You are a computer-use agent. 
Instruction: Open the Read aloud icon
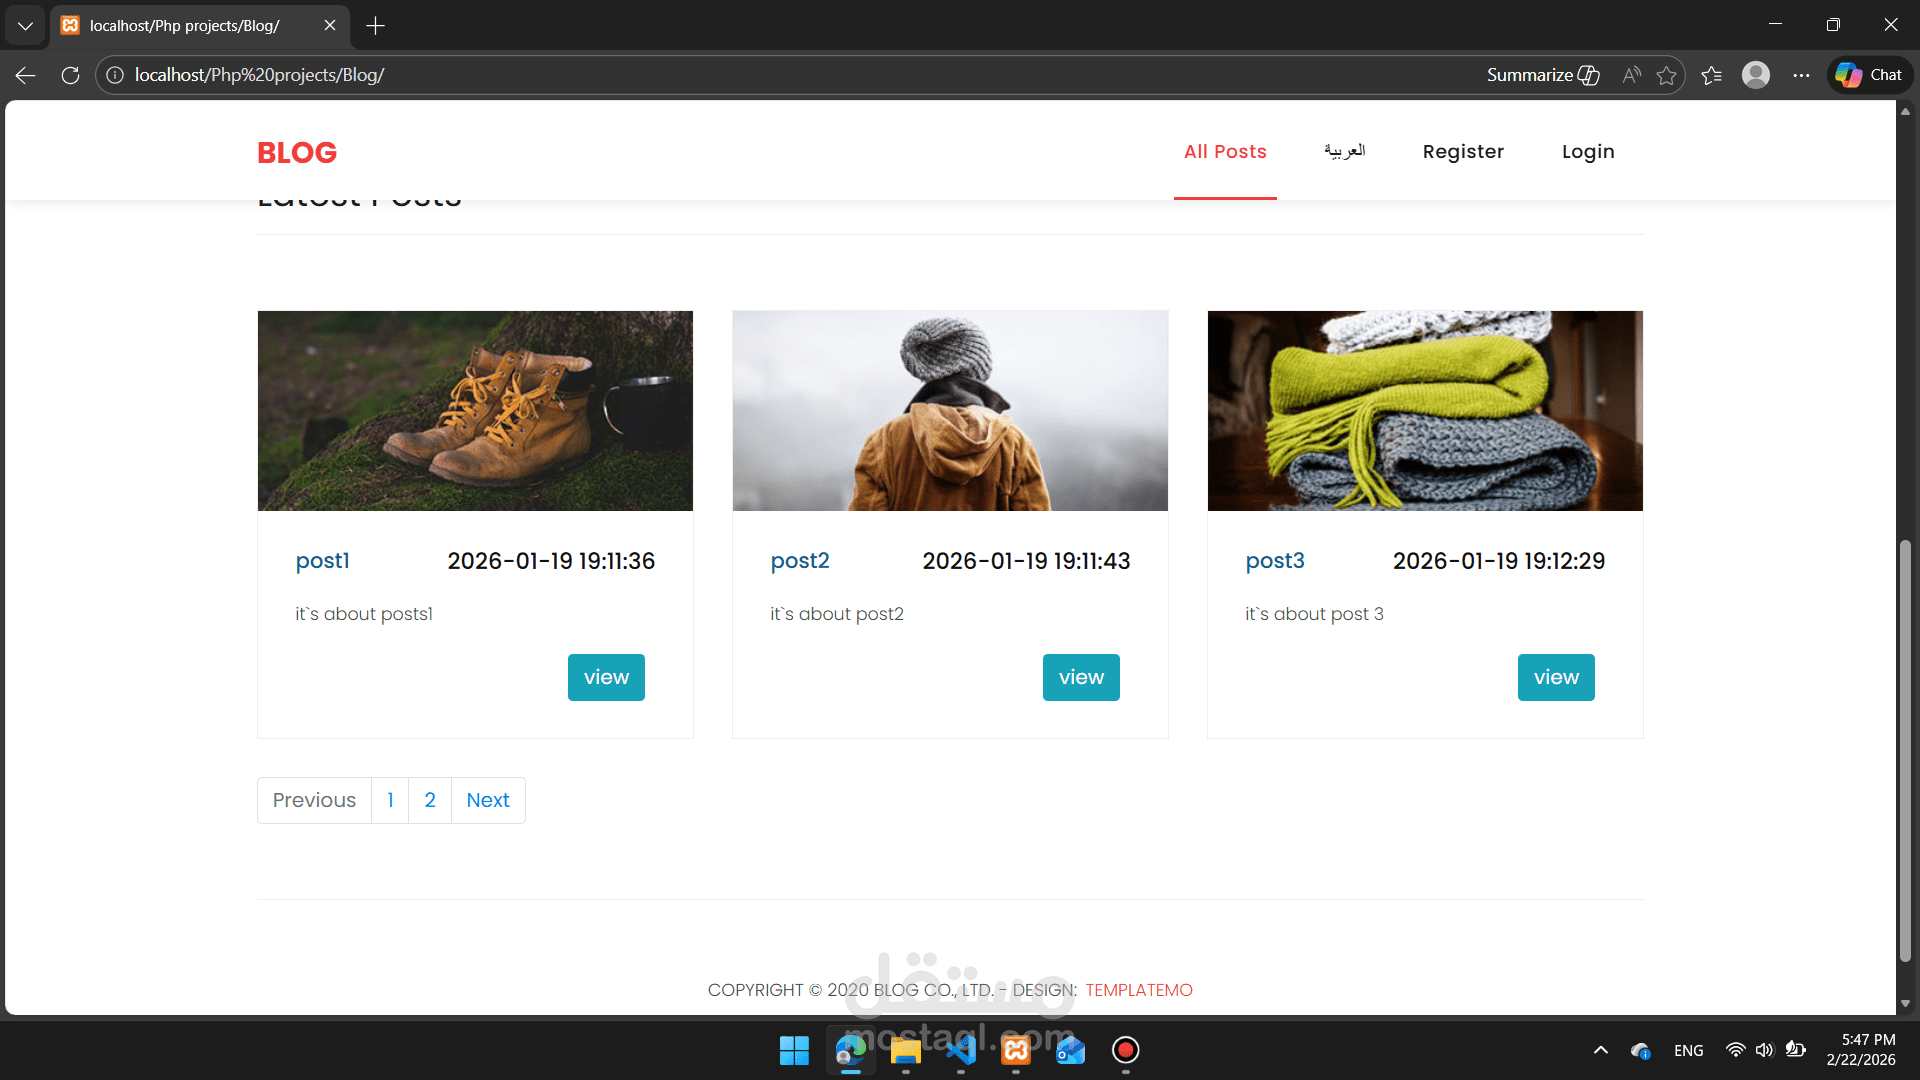1632,75
